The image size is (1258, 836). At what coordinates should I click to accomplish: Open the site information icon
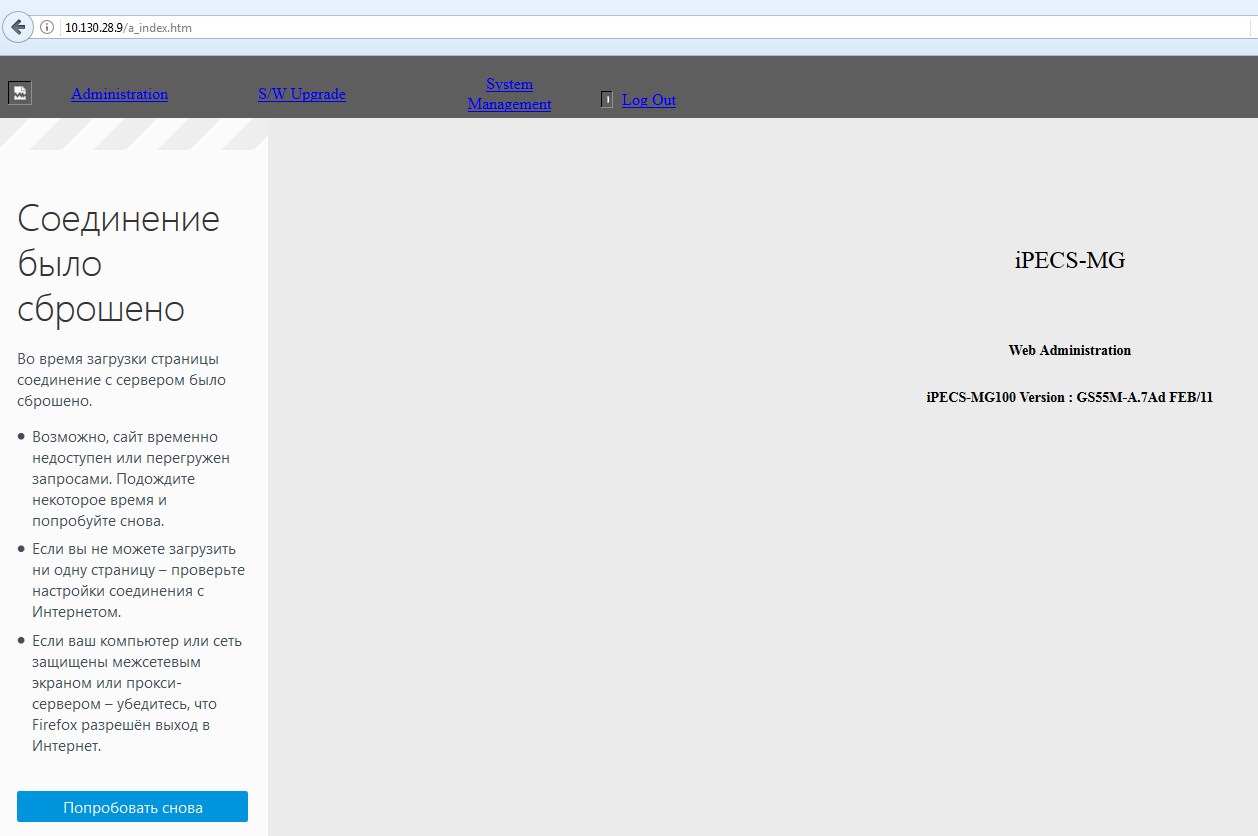click(x=47, y=28)
